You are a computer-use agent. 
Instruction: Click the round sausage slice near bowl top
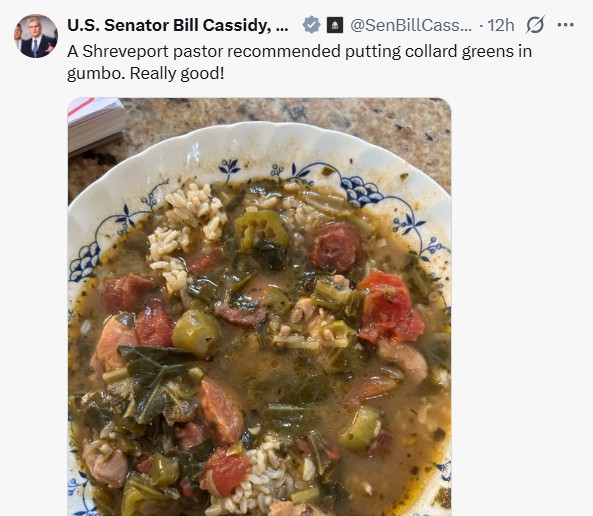point(336,248)
